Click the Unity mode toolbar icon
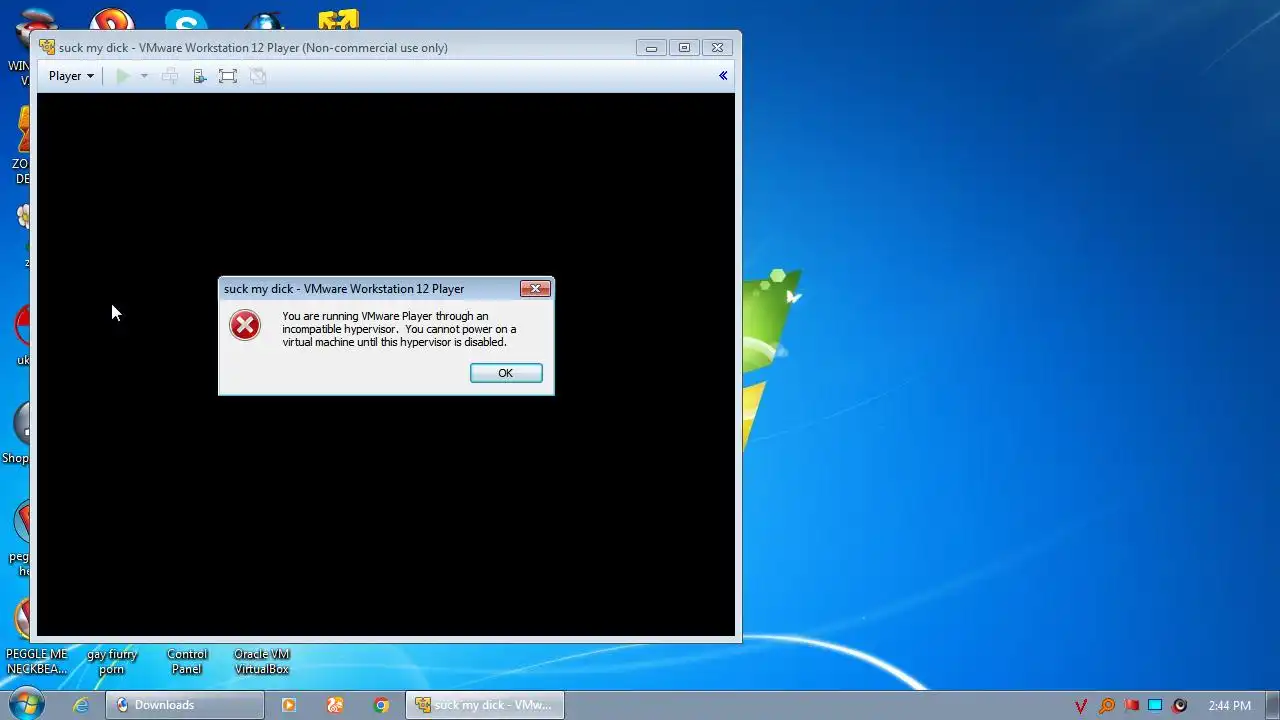 coord(257,76)
